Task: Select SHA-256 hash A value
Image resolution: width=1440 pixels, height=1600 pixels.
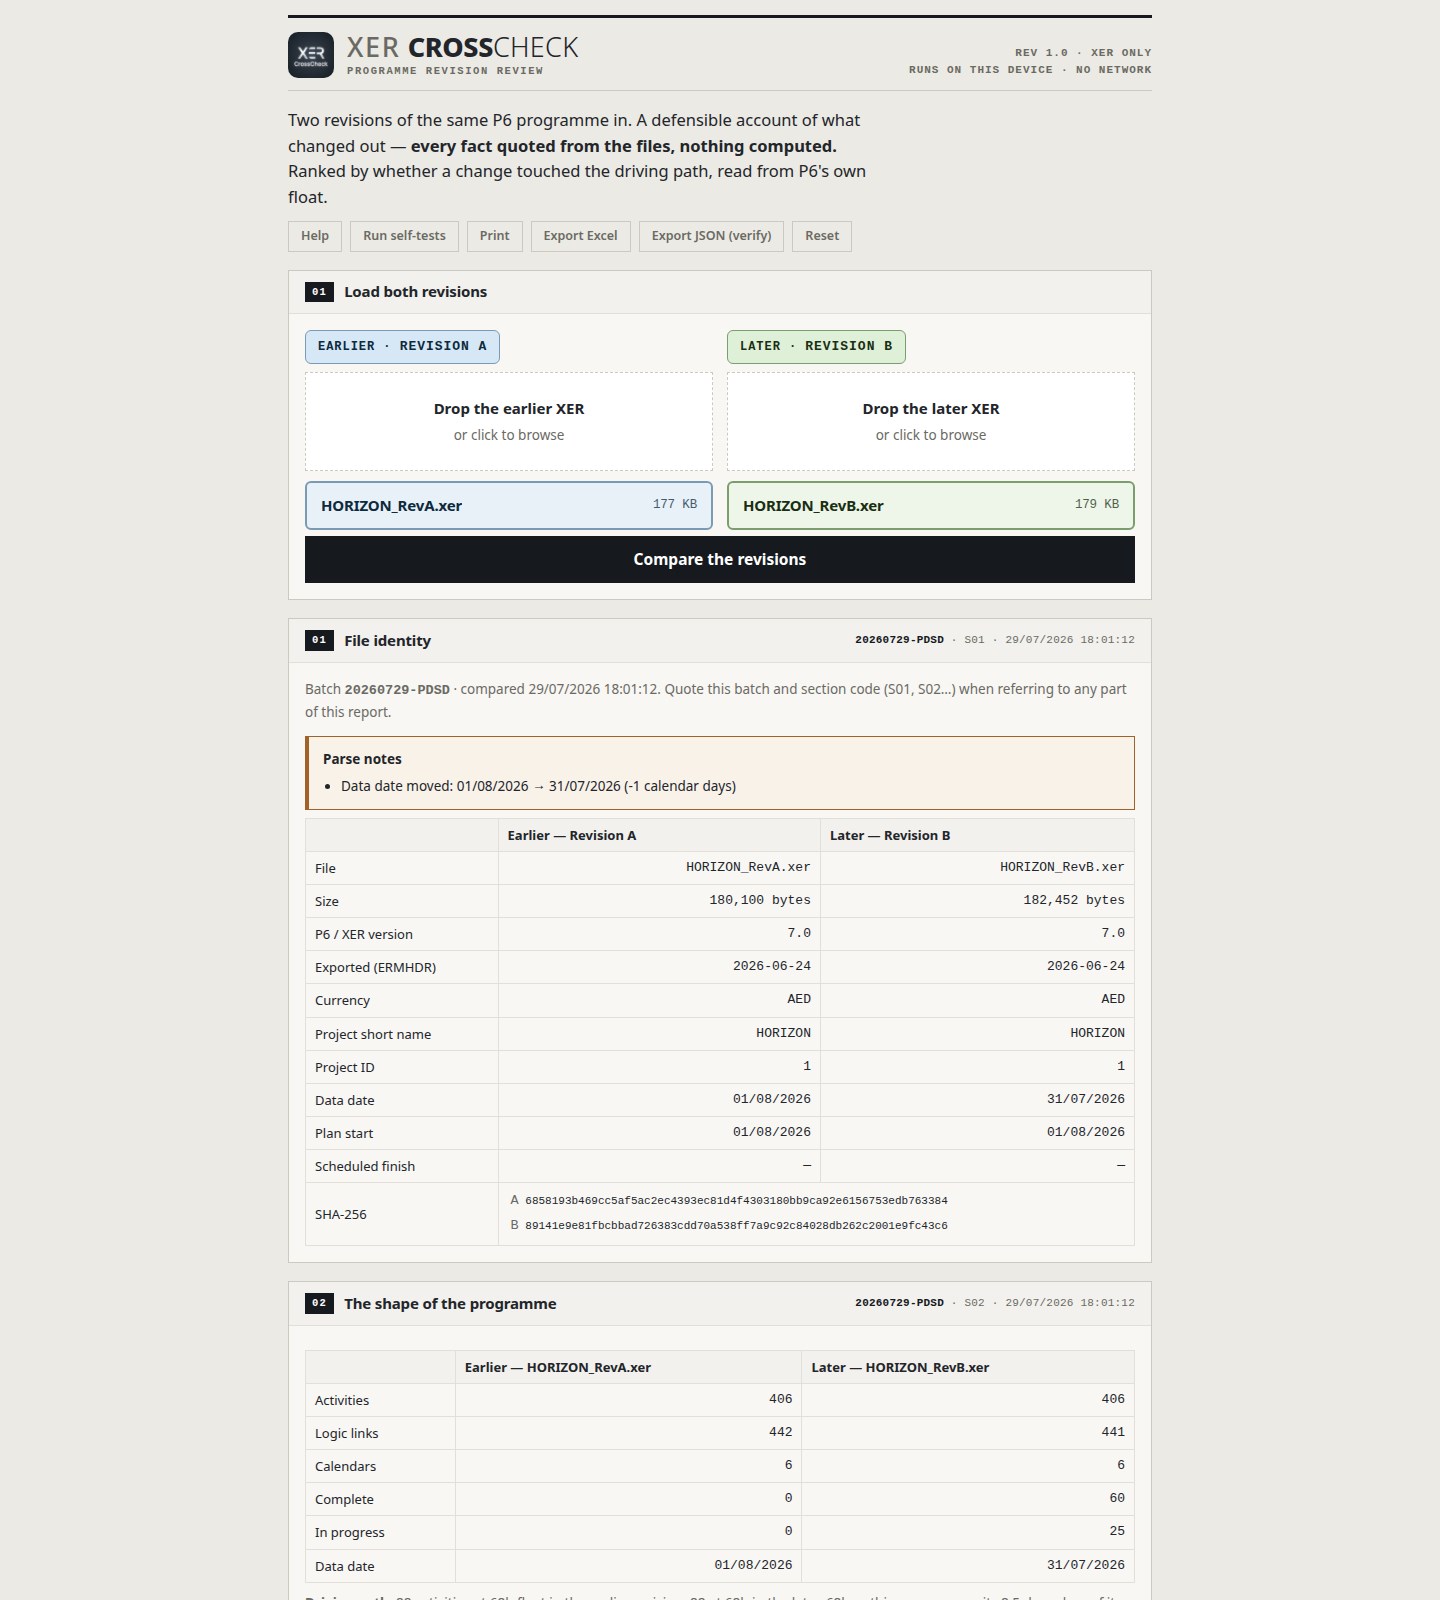Action: pos(736,1200)
